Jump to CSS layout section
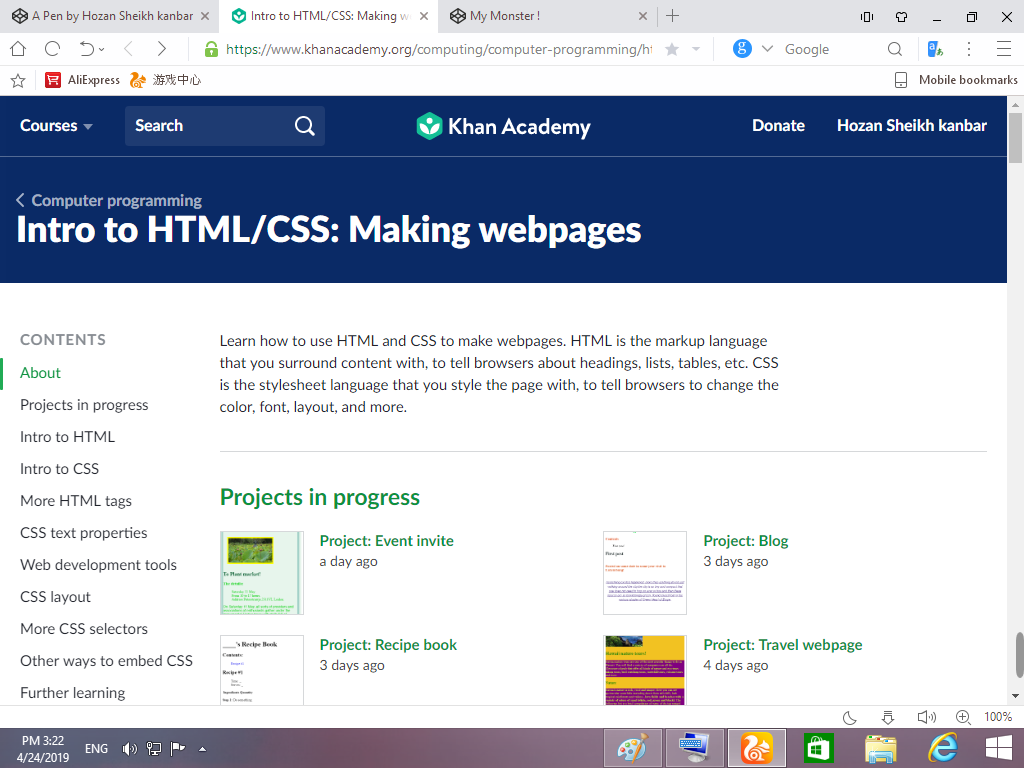Viewport: 1024px width, 768px height. 56,597
